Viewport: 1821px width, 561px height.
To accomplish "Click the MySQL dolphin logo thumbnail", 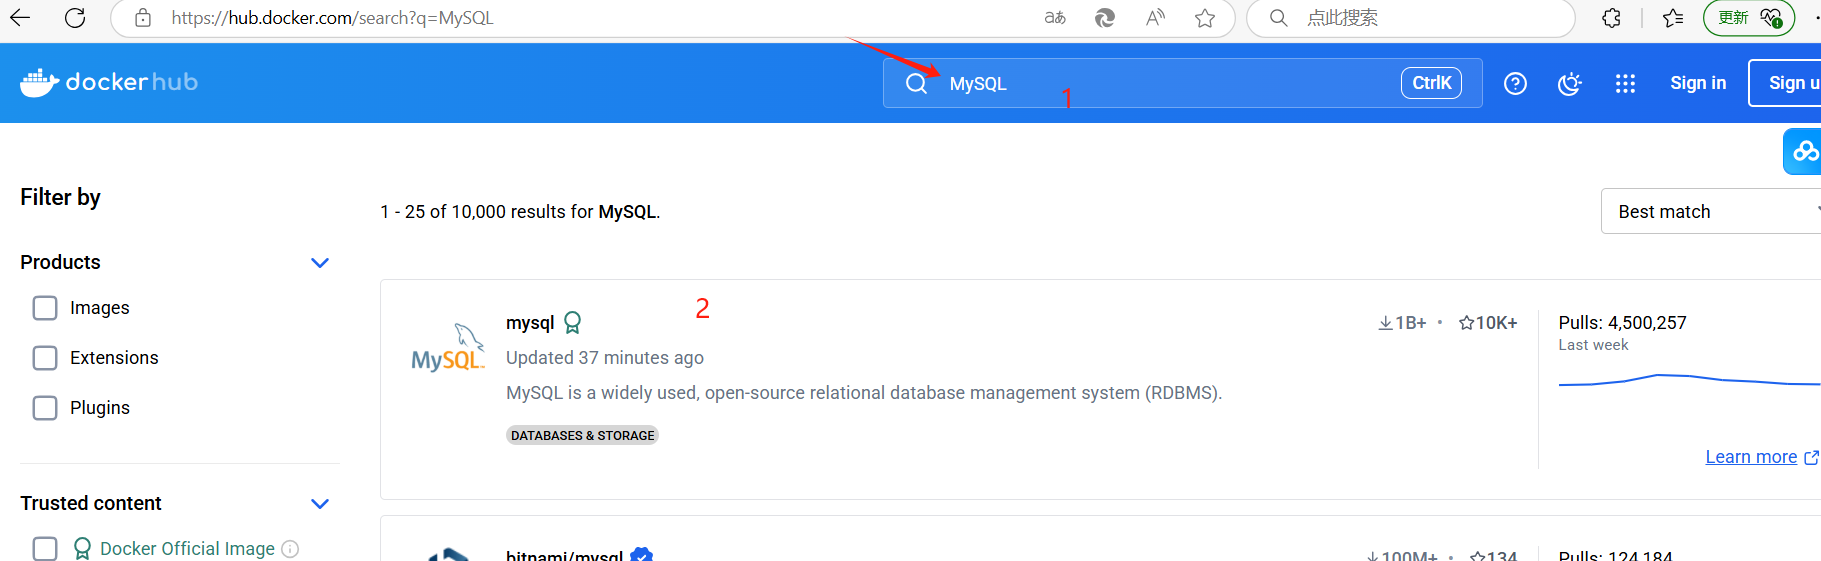I will point(448,347).
